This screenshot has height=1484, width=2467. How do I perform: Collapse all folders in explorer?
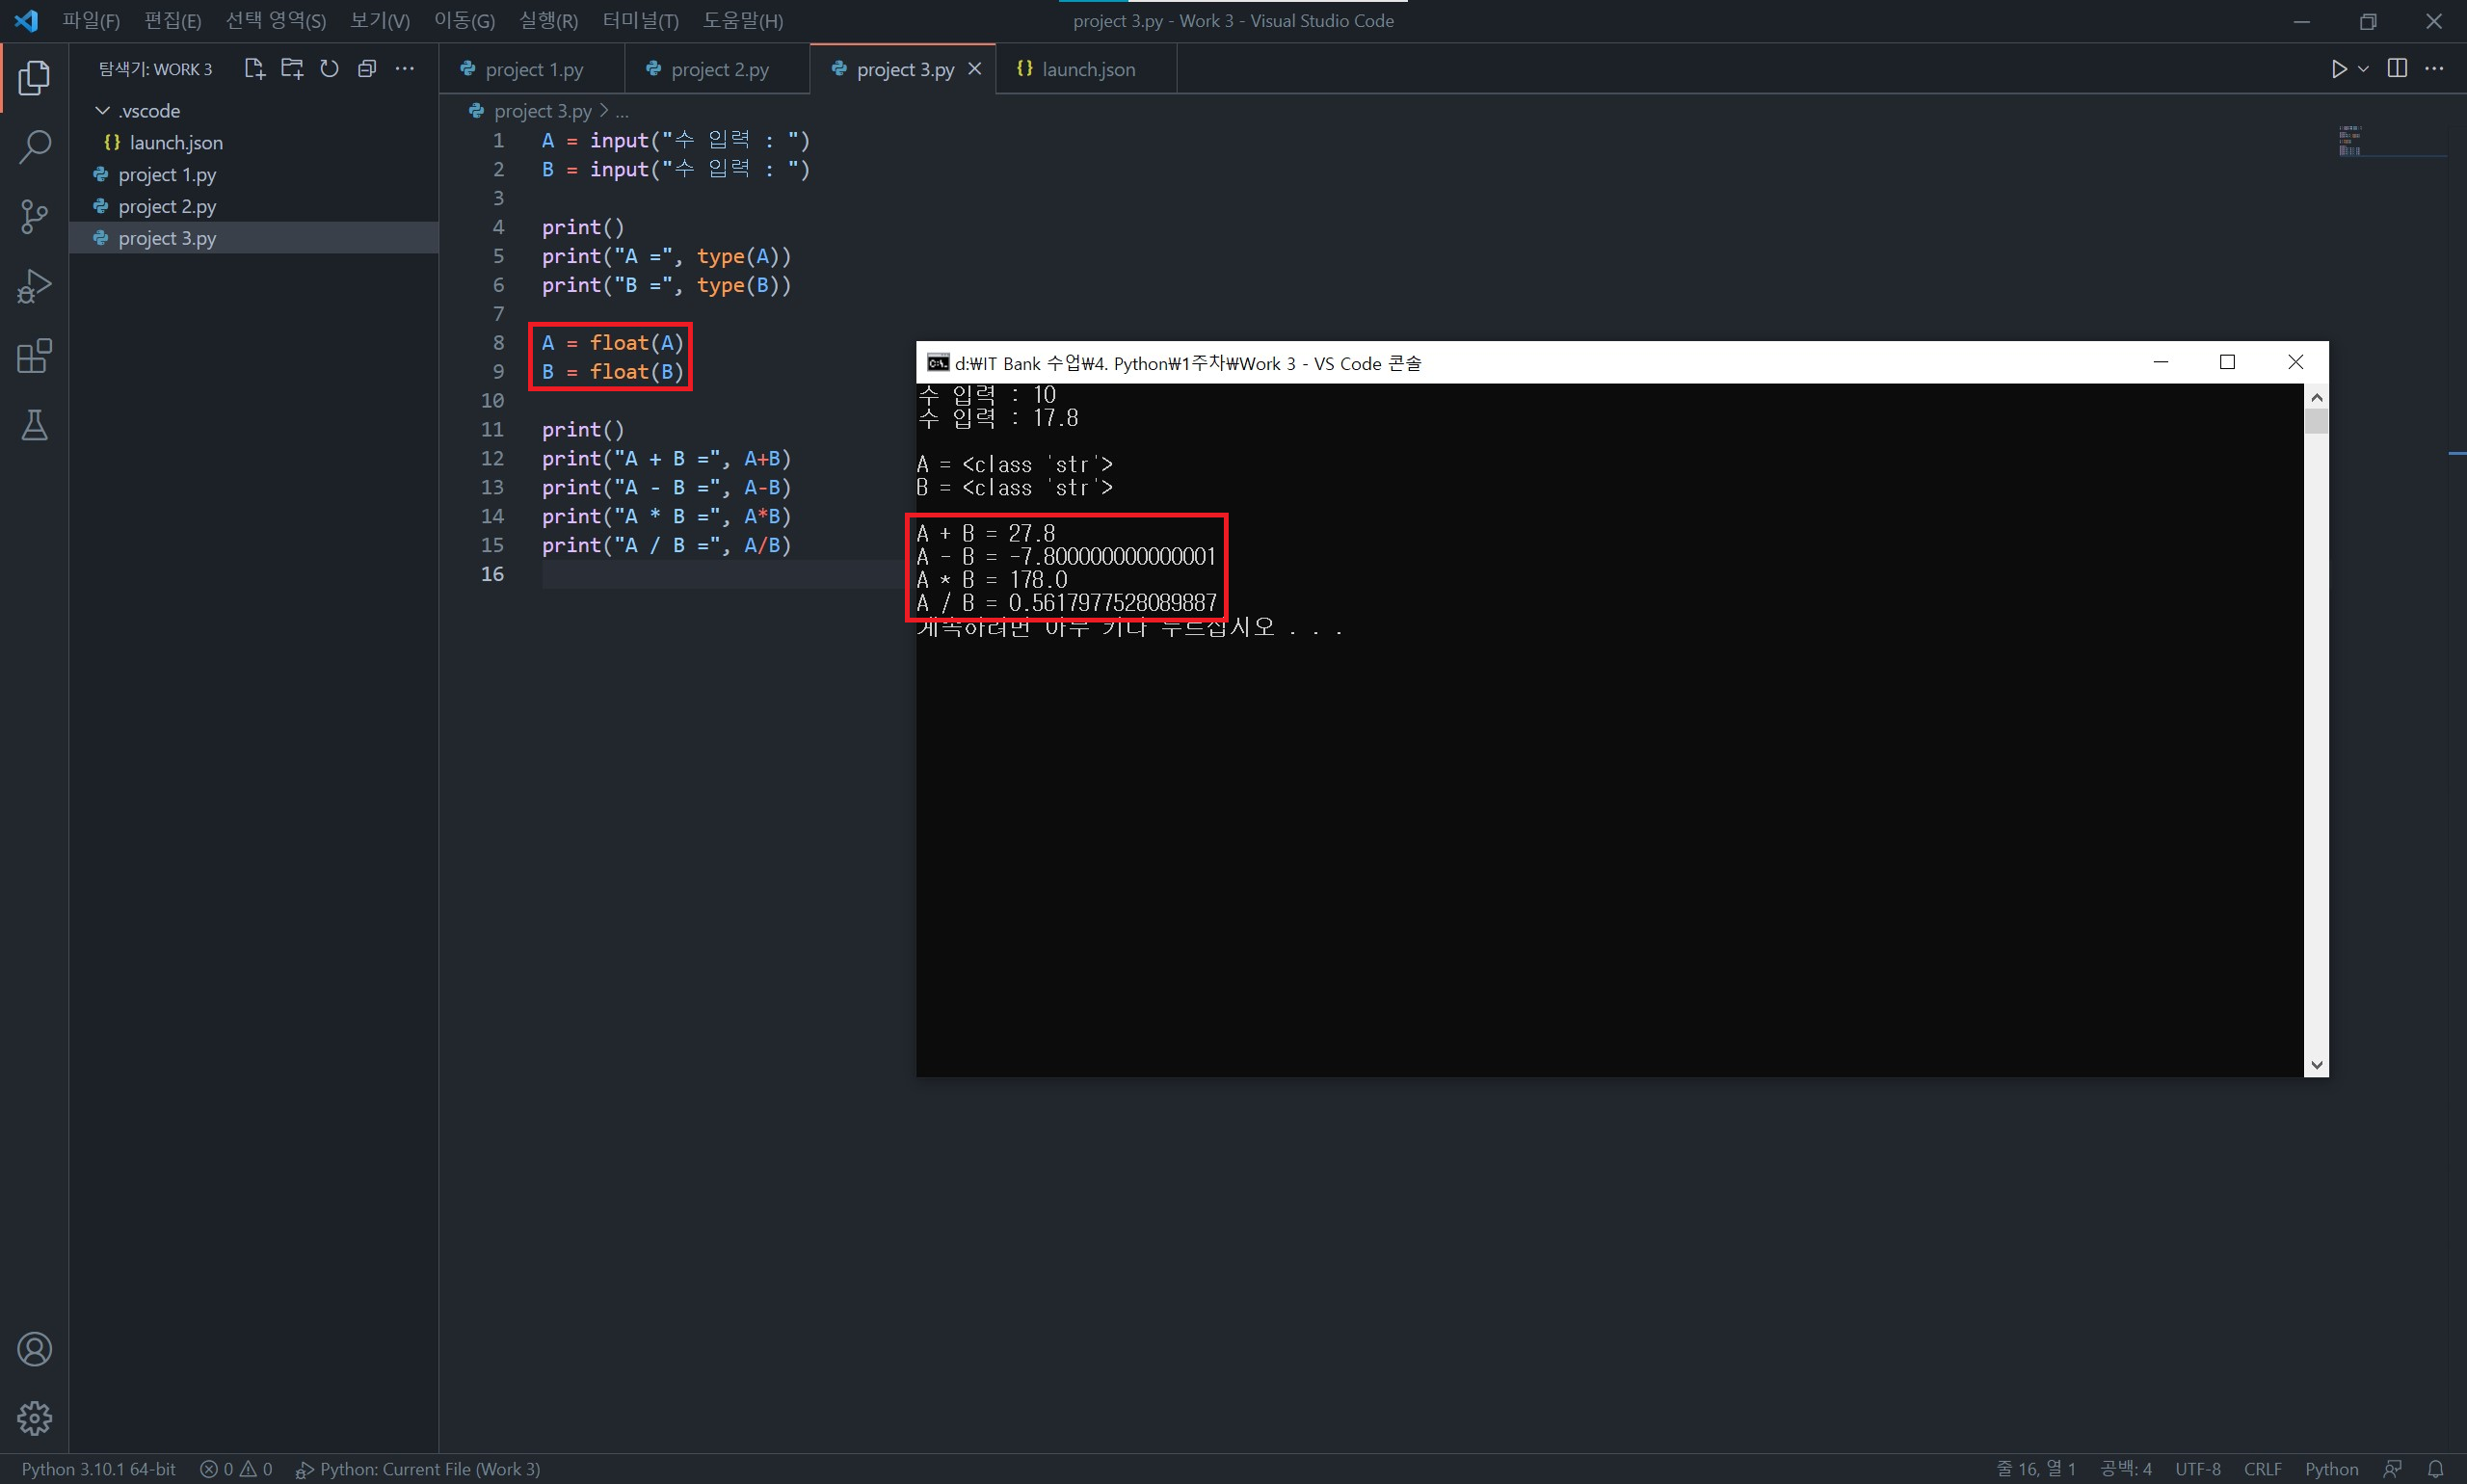(367, 68)
